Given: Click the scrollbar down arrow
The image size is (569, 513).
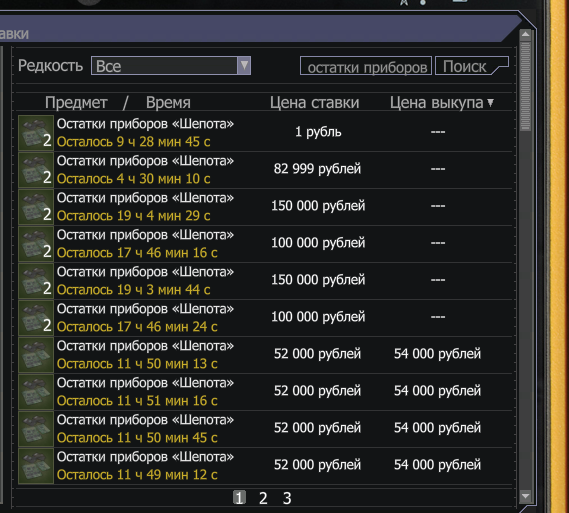Looking at the screenshot, I should 525,496.
